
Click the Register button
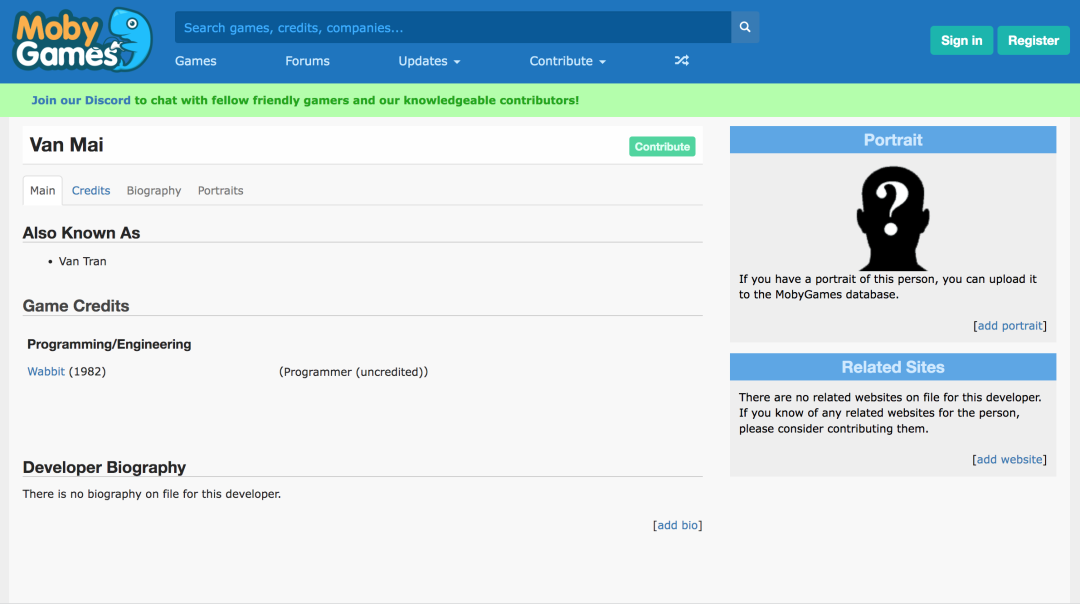[1033, 41]
